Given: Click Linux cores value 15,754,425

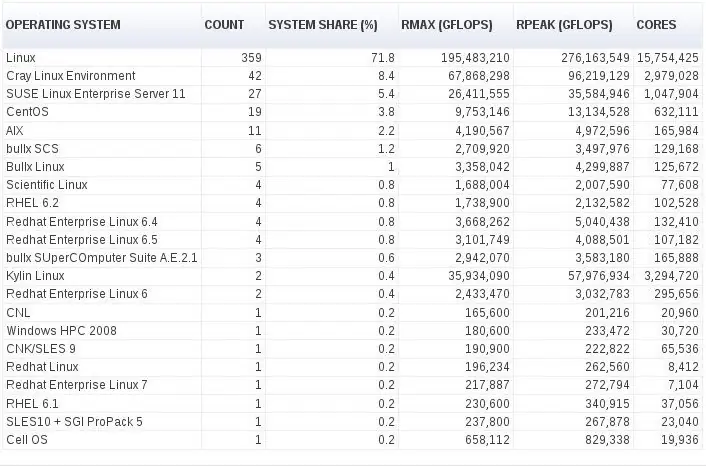Looking at the screenshot, I should click(668, 58).
